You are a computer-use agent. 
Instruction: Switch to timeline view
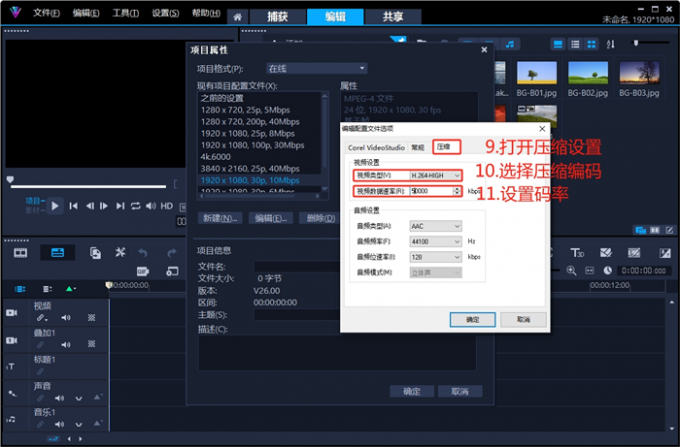[x=58, y=253]
